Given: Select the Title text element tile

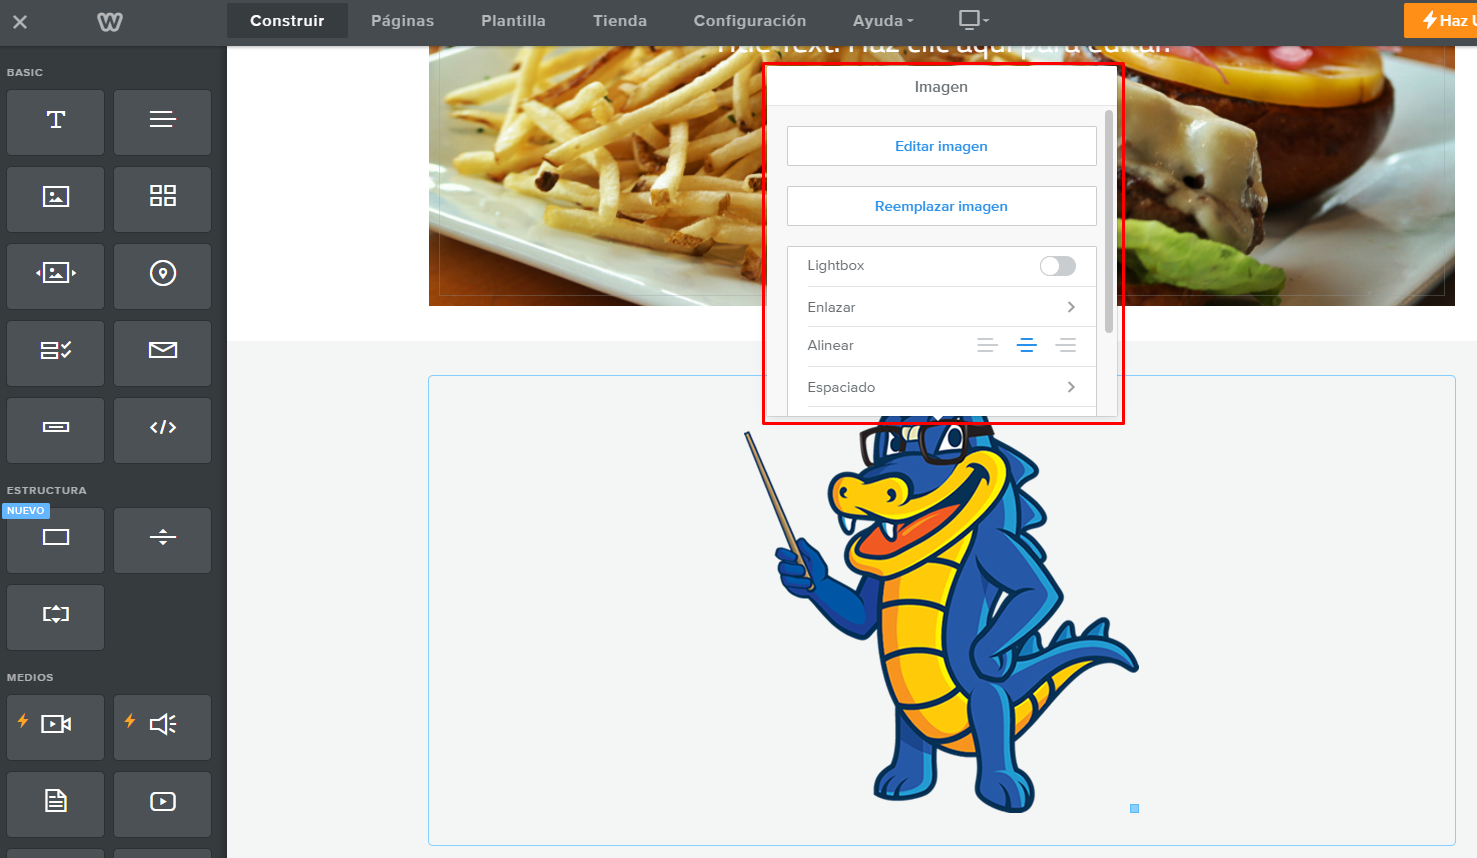Looking at the screenshot, I should pyautogui.click(x=56, y=122).
